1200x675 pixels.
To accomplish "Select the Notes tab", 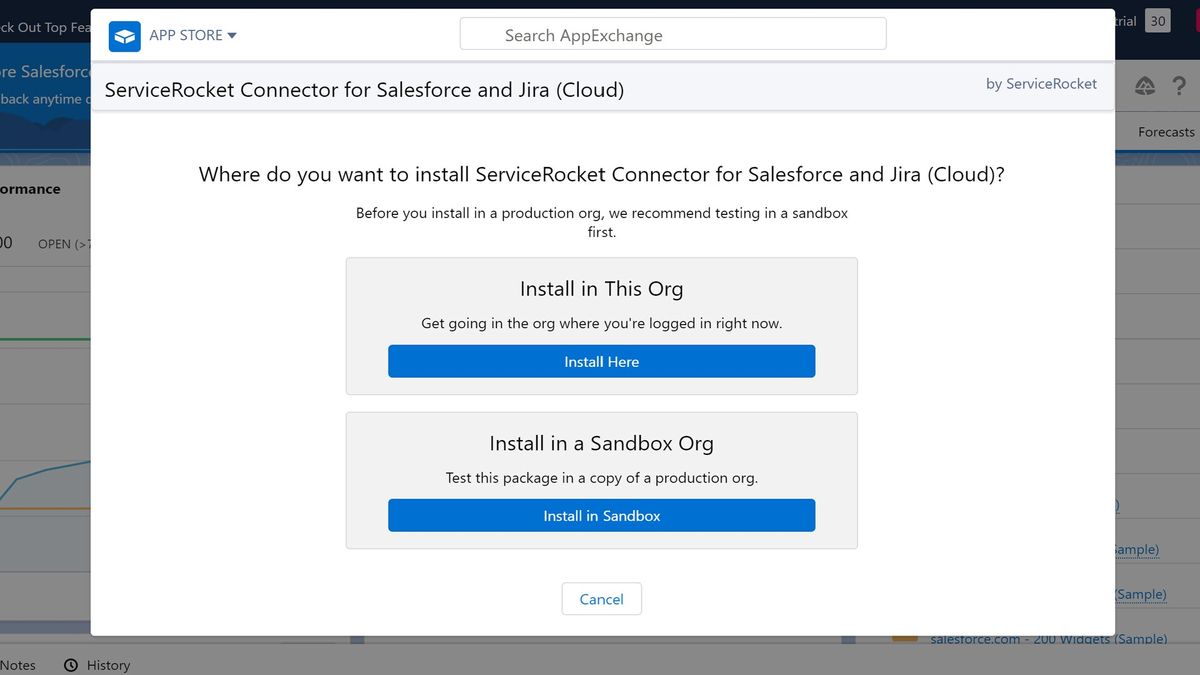I will tap(20, 664).
